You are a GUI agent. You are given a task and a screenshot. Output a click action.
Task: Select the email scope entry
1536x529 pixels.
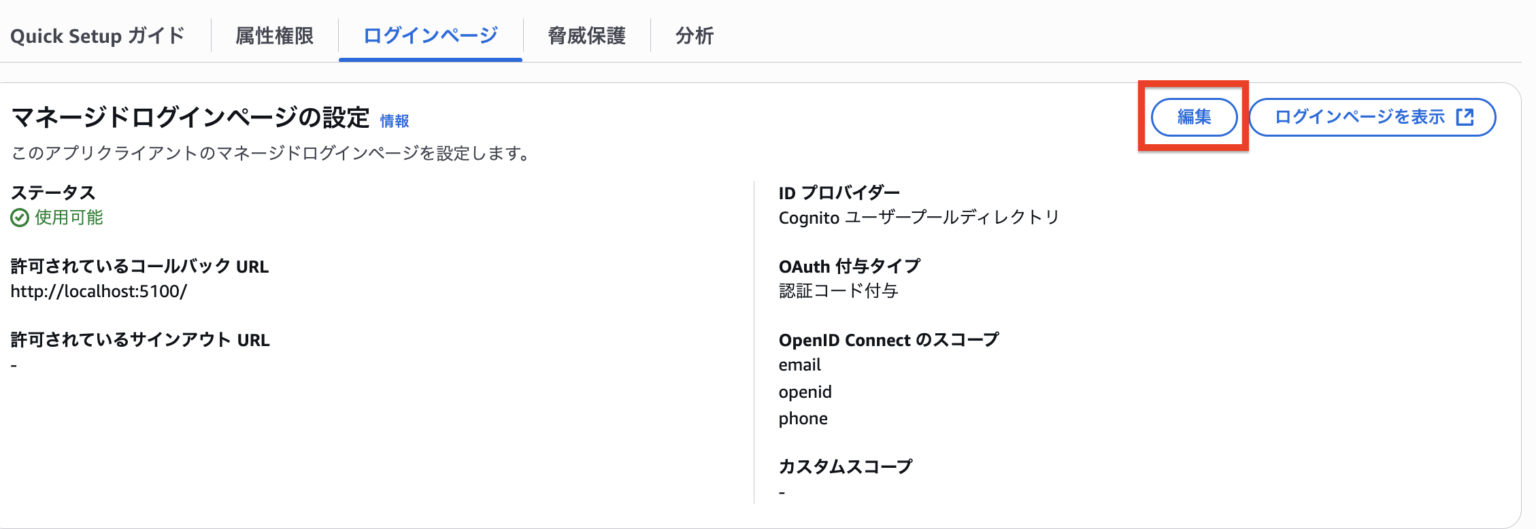pos(800,365)
